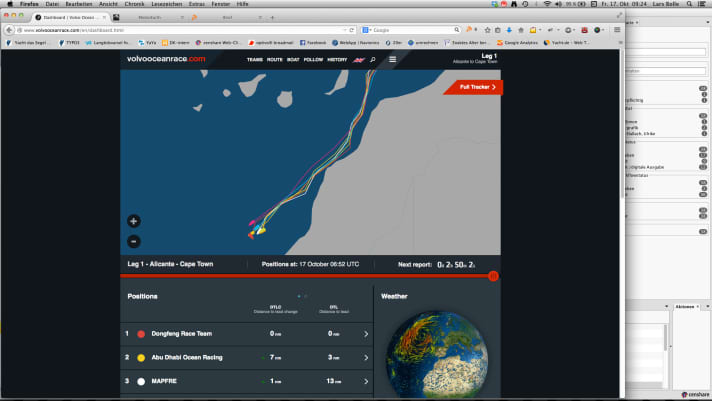The image size is (712, 401).
Task: Click the Positions carousel first dot
Action: click(x=299, y=296)
